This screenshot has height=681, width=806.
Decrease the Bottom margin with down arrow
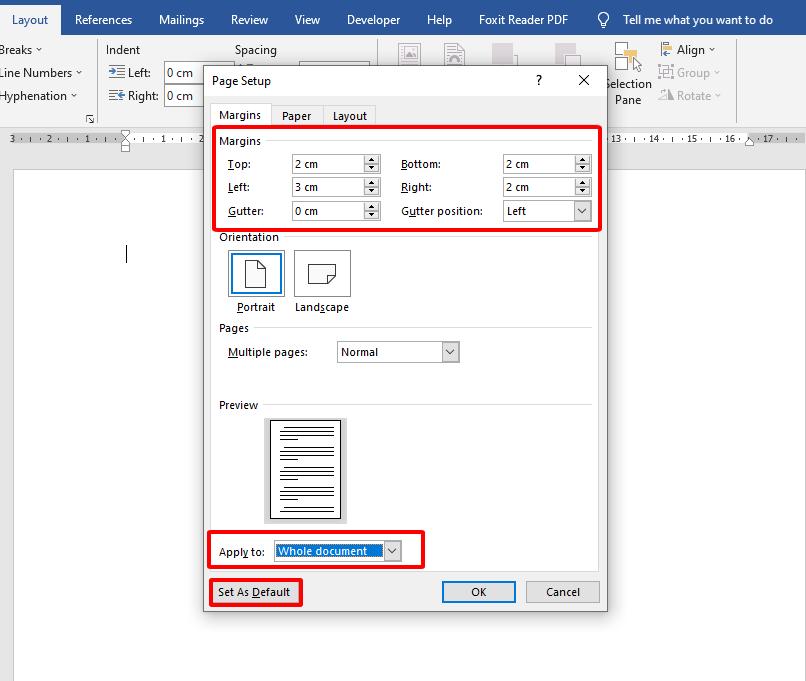point(583,168)
